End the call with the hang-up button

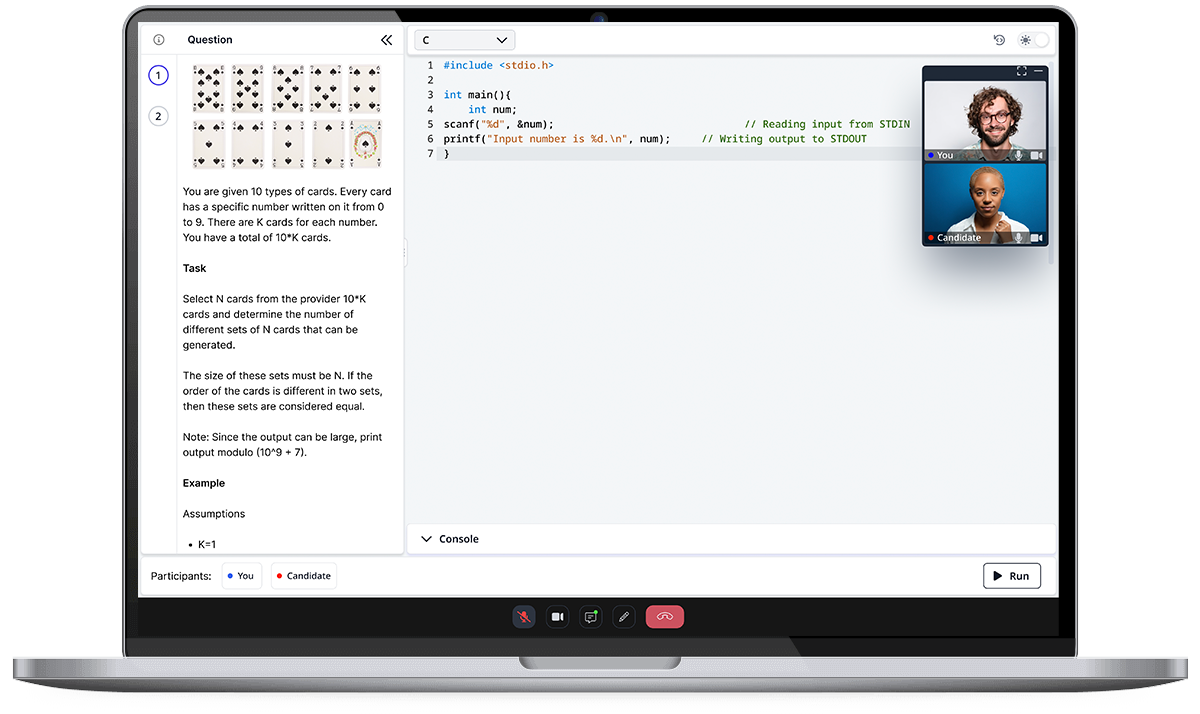(x=665, y=617)
